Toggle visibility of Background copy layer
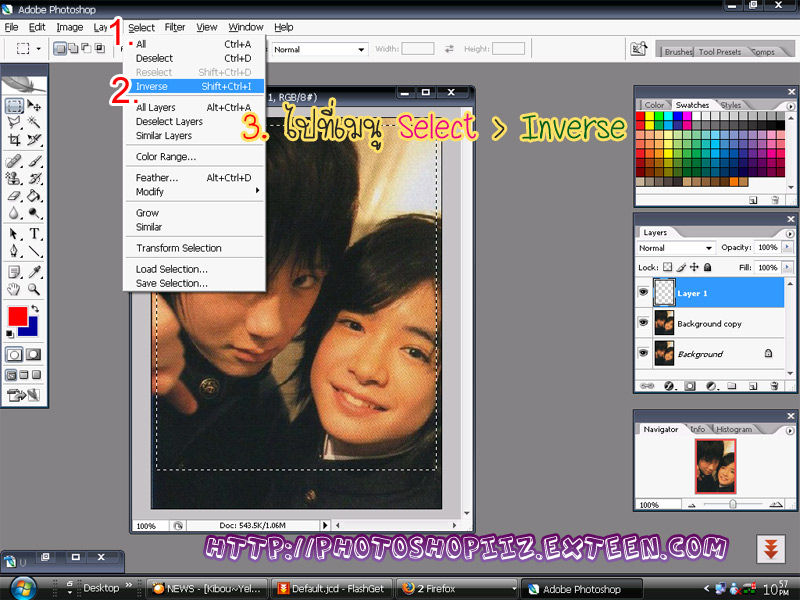Image resolution: width=800 pixels, height=600 pixels. coord(645,323)
